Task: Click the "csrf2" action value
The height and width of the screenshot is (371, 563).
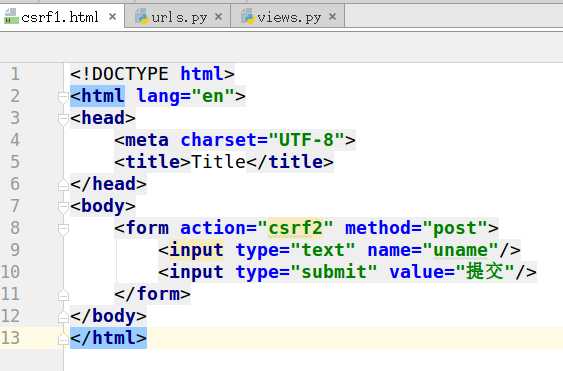Action: tap(295, 228)
